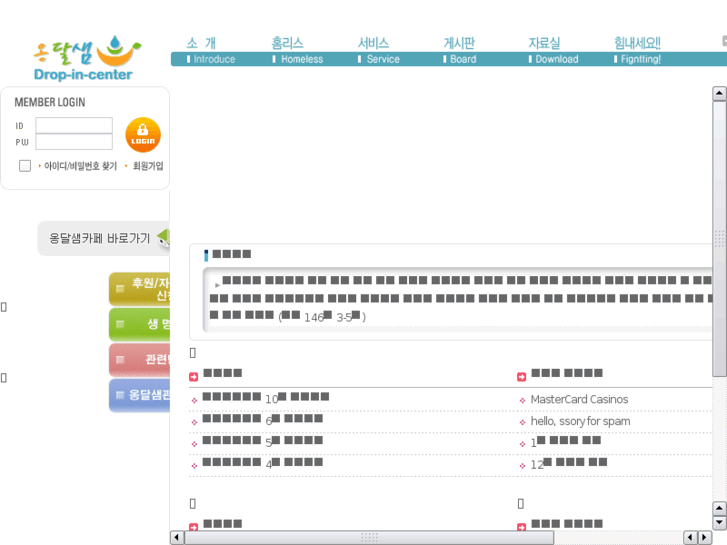Click the orange LOGIN lock button
The height and width of the screenshot is (545, 727).
tap(143, 135)
